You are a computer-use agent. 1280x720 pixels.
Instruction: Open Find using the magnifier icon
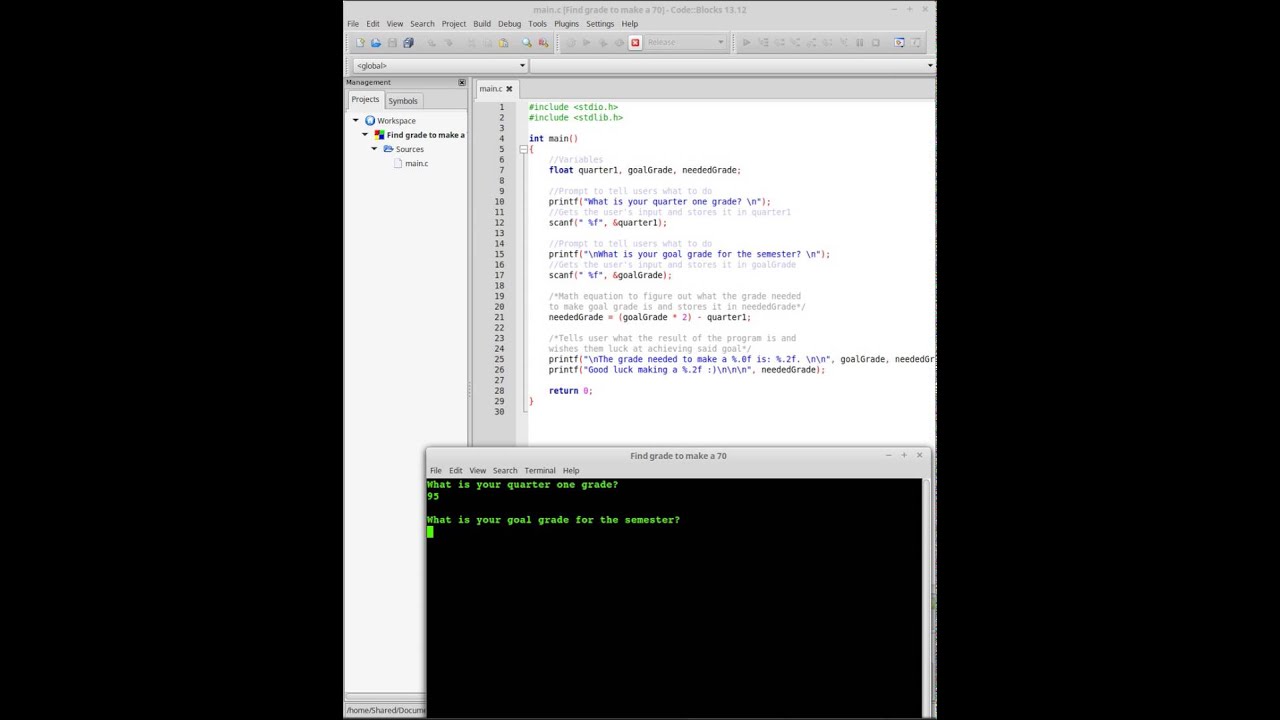point(527,42)
